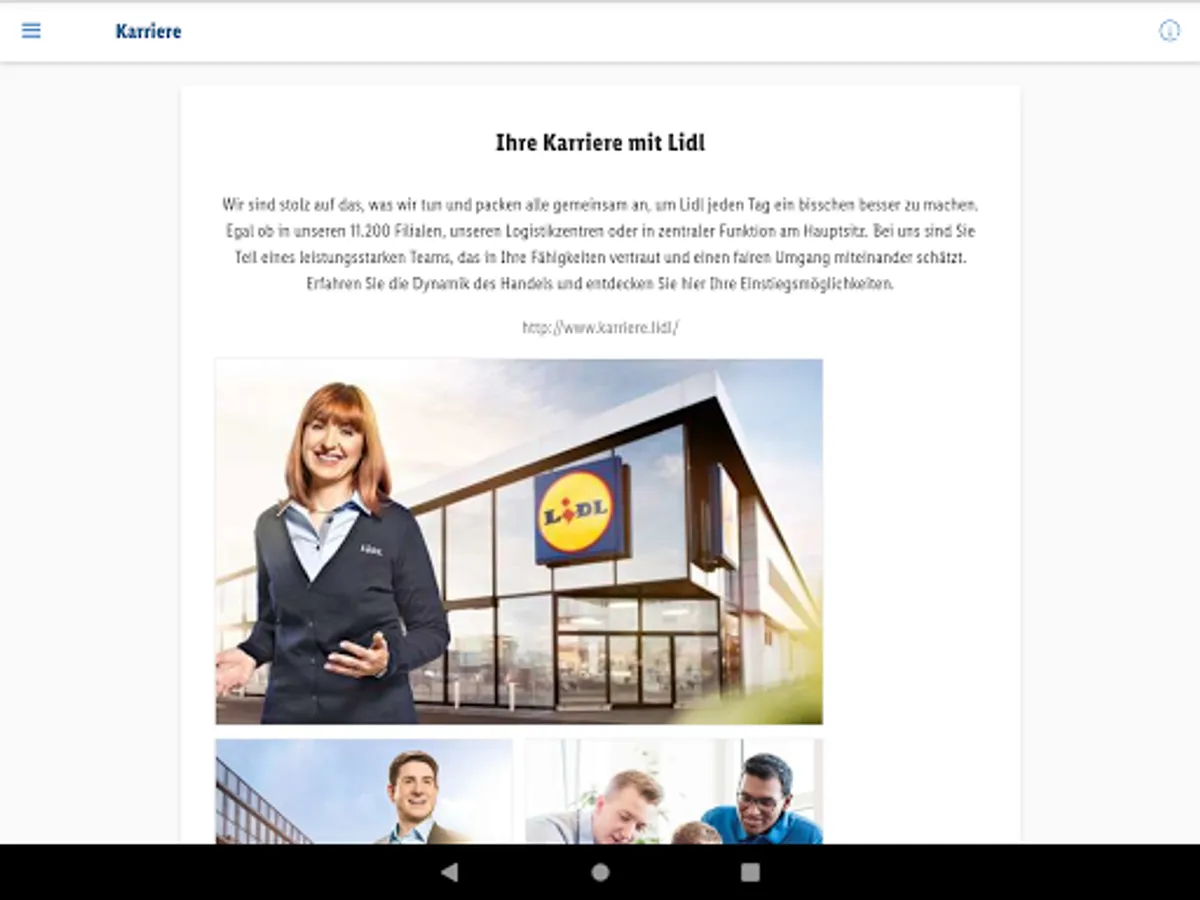This screenshot has height=900, width=1200.
Task: Tap the info icon in header
Action: coord(1169,31)
